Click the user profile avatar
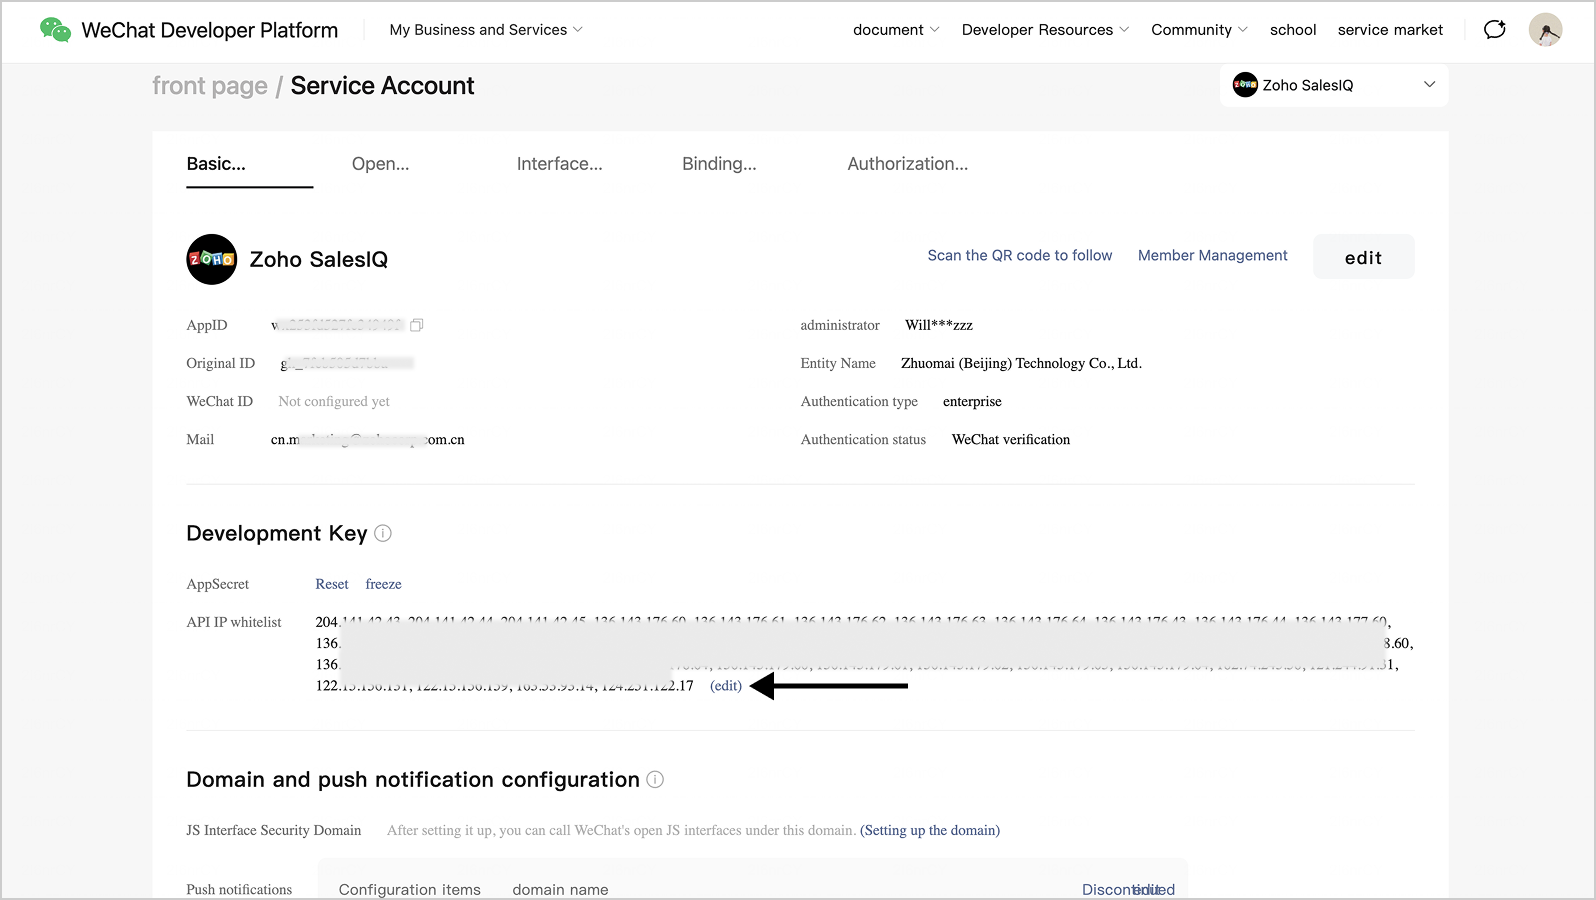This screenshot has height=900, width=1596. 1545,30
